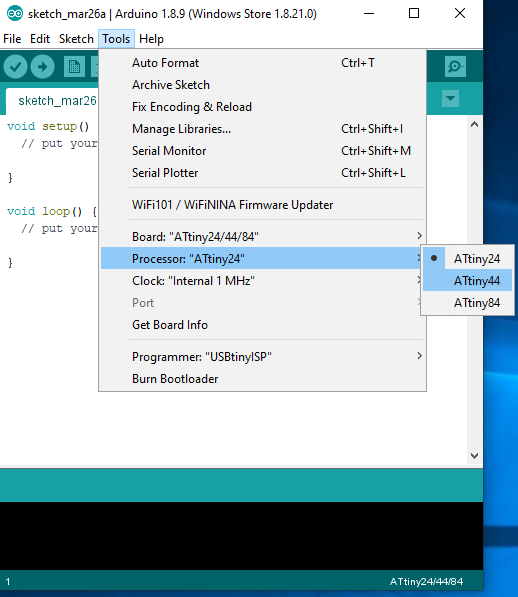Select Fix Encoding & Reload

coord(263,107)
